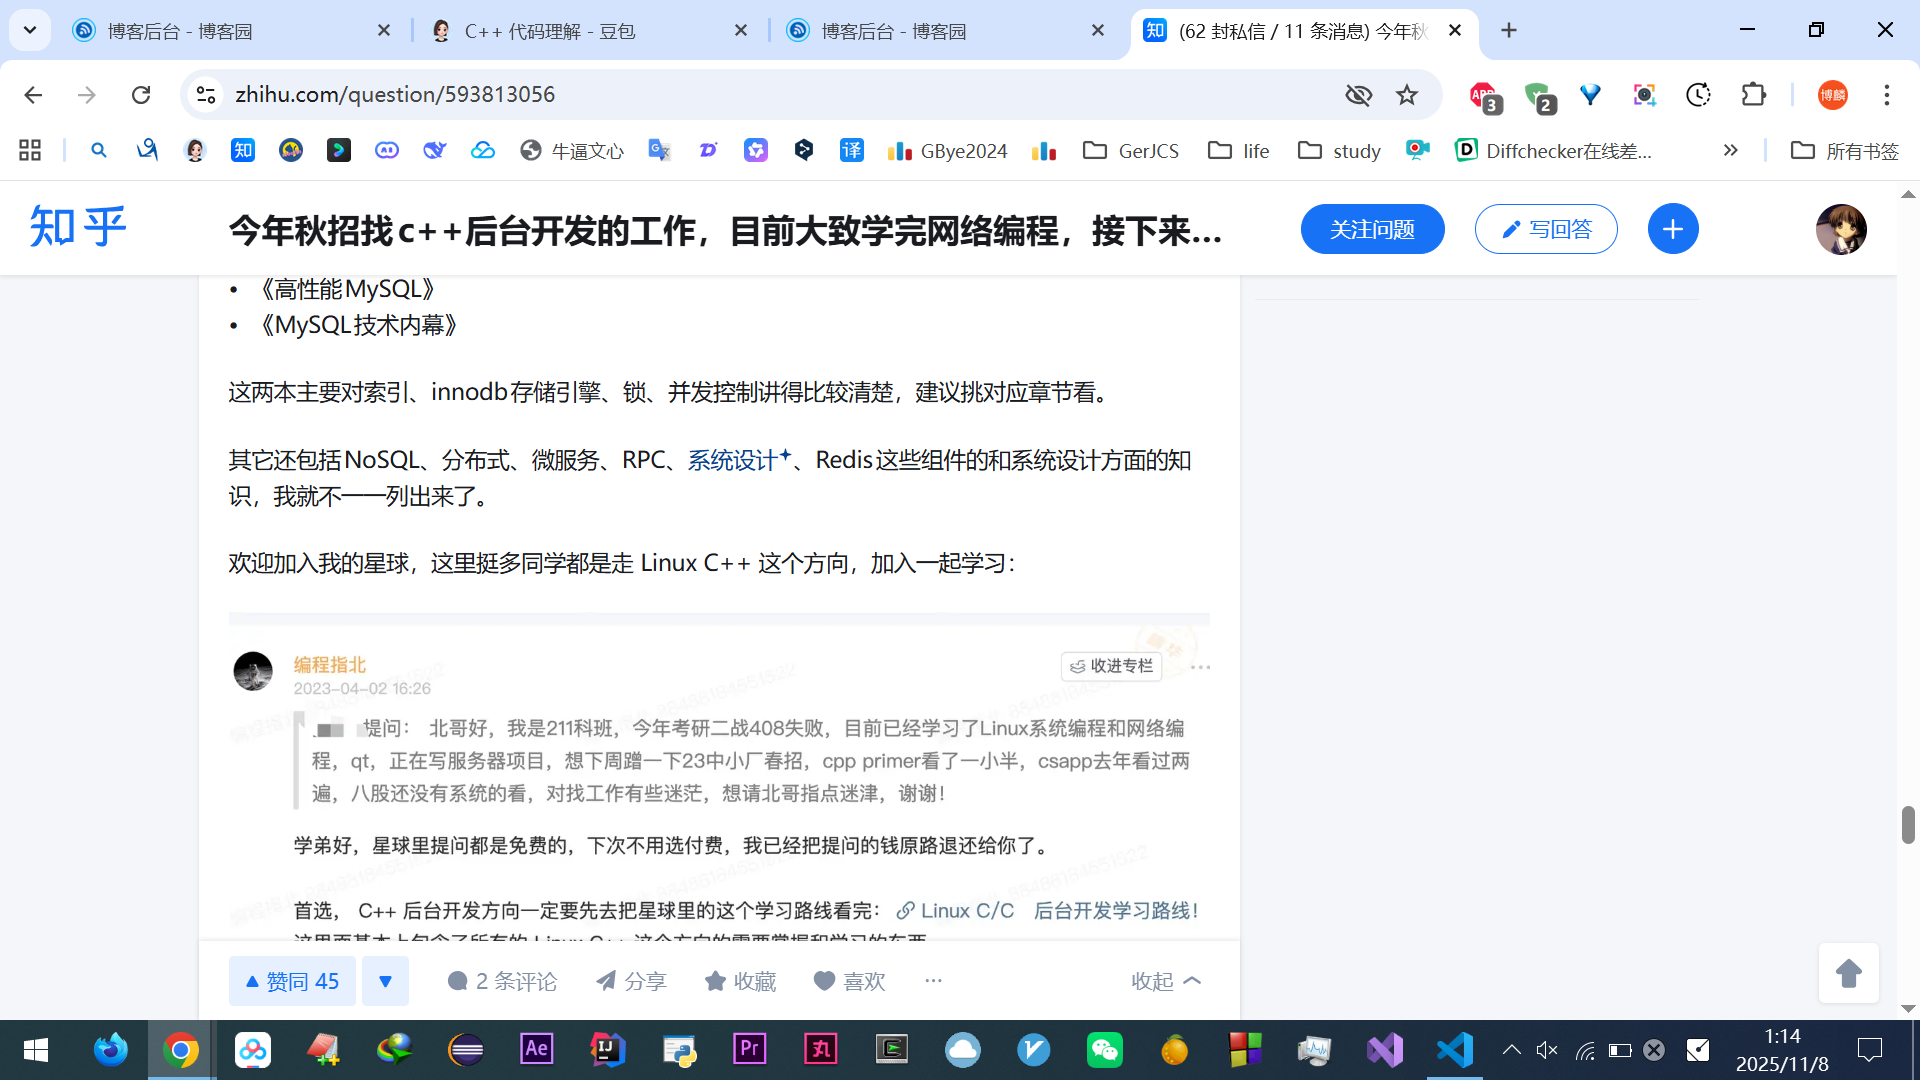Click the 关注问题 button
1920x1080 pixels.
(1372, 229)
